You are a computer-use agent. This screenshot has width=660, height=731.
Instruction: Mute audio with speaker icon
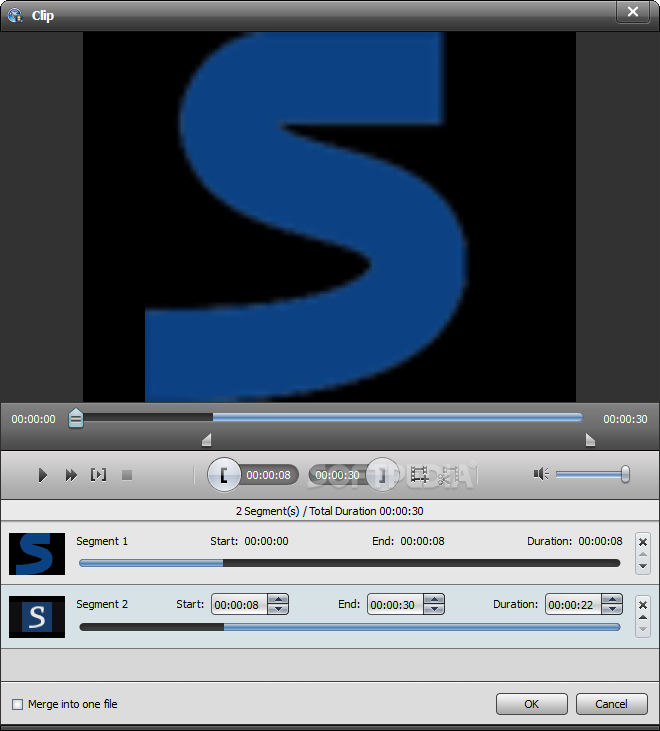click(x=541, y=475)
